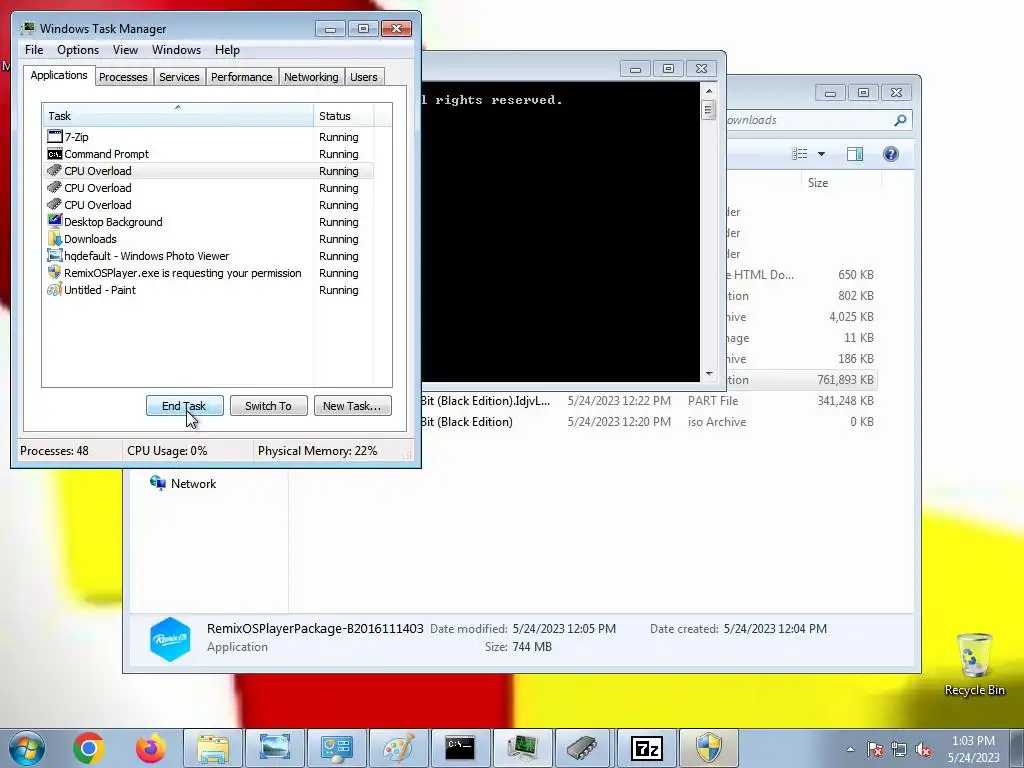The height and width of the screenshot is (768, 1024).
Task: Switch to the Users tab
Action: (363, 77)
